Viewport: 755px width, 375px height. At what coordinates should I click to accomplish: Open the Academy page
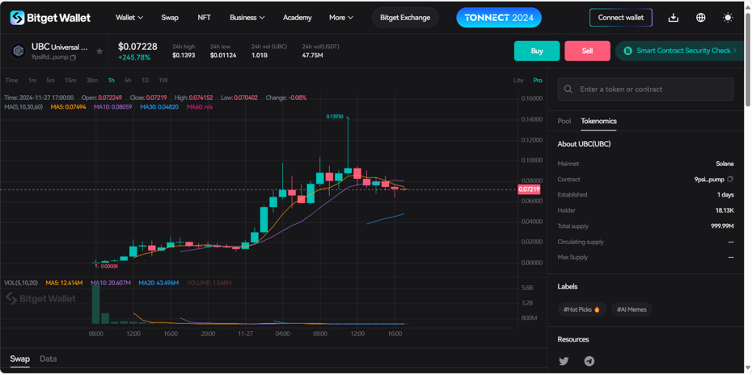pyautogui.click(x=297, y=18)
